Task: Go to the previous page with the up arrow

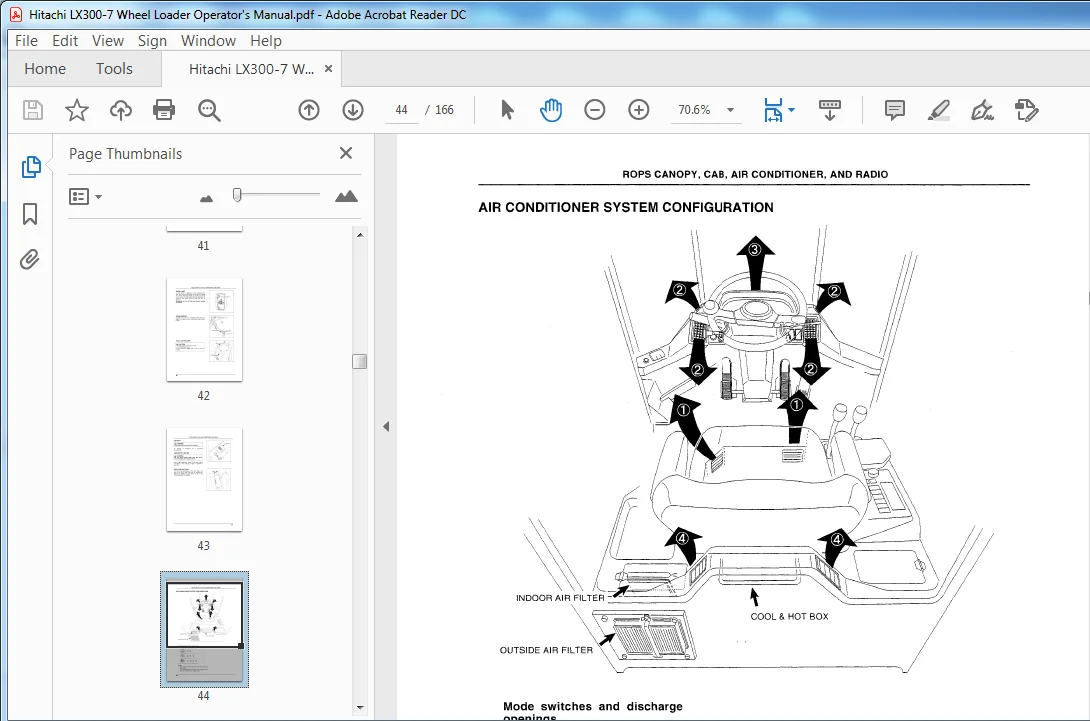Action: click(x=309, y=110)
